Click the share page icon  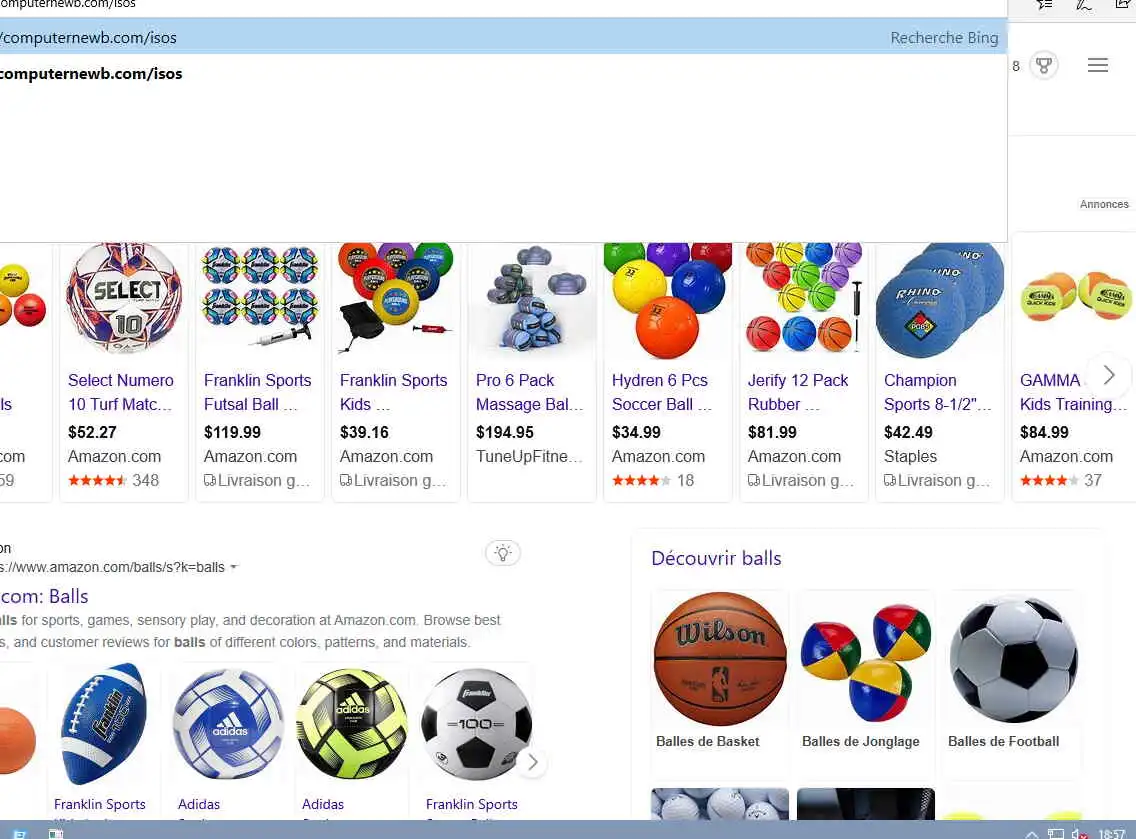click(x=1122, y=4)
